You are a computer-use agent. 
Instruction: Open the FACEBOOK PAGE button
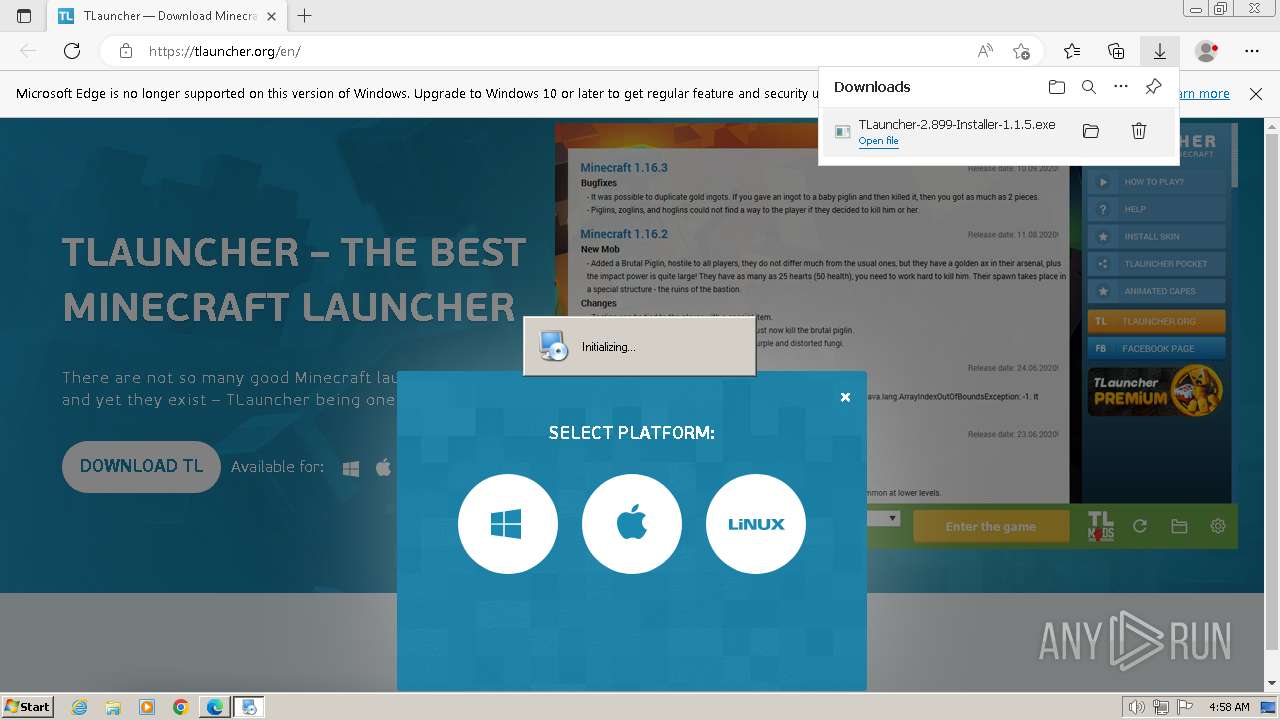coord(1156,349)
